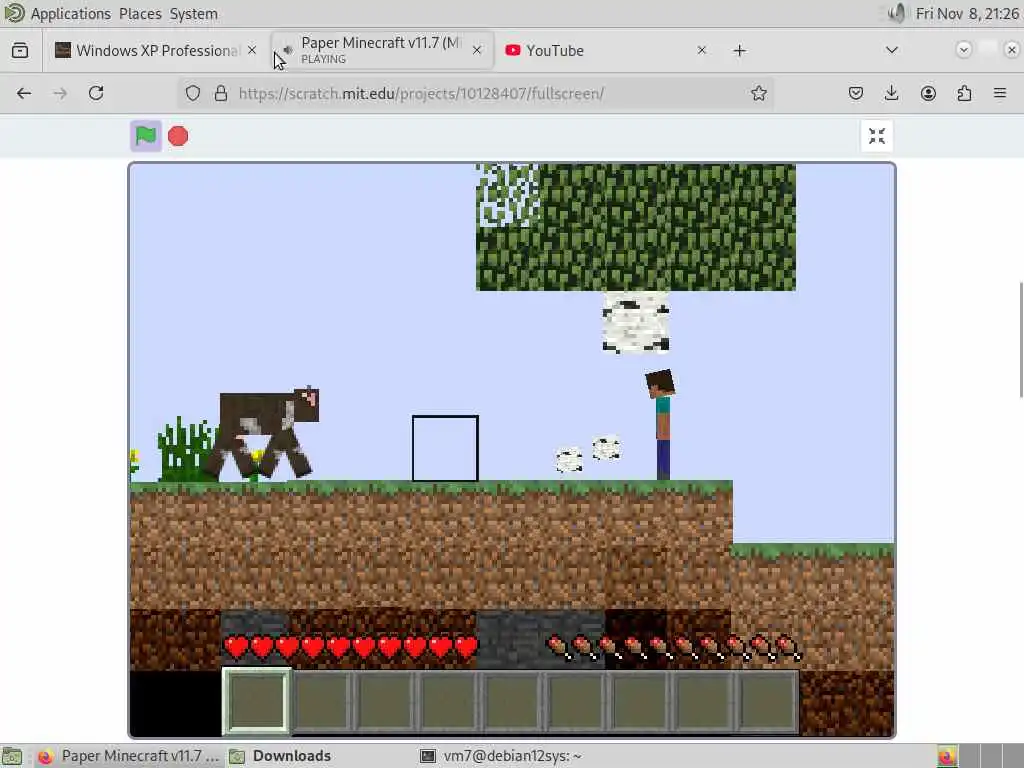Reload the current page
The width and height of the screenshot is (1024, 768).
pos(96,93)
